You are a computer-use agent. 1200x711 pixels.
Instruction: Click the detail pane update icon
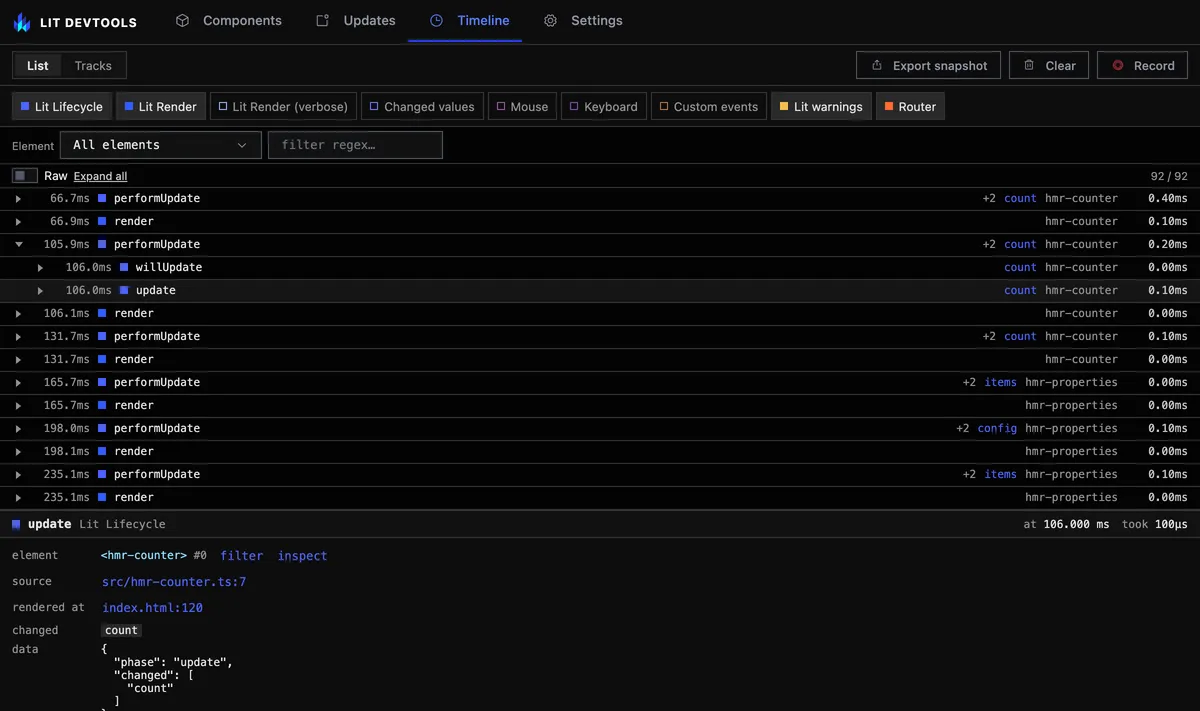pos(17,524)
